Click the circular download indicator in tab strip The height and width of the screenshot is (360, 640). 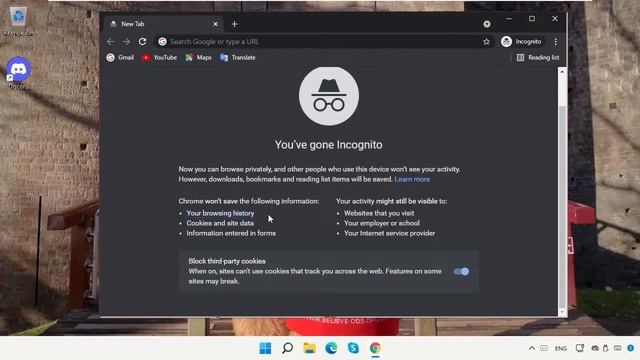click(487, 24)
